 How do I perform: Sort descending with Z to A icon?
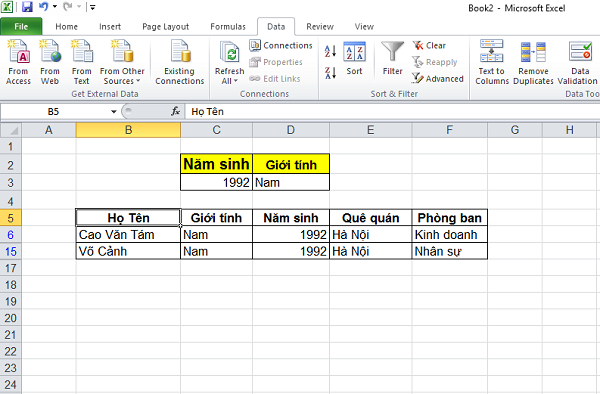pos(330,72)
